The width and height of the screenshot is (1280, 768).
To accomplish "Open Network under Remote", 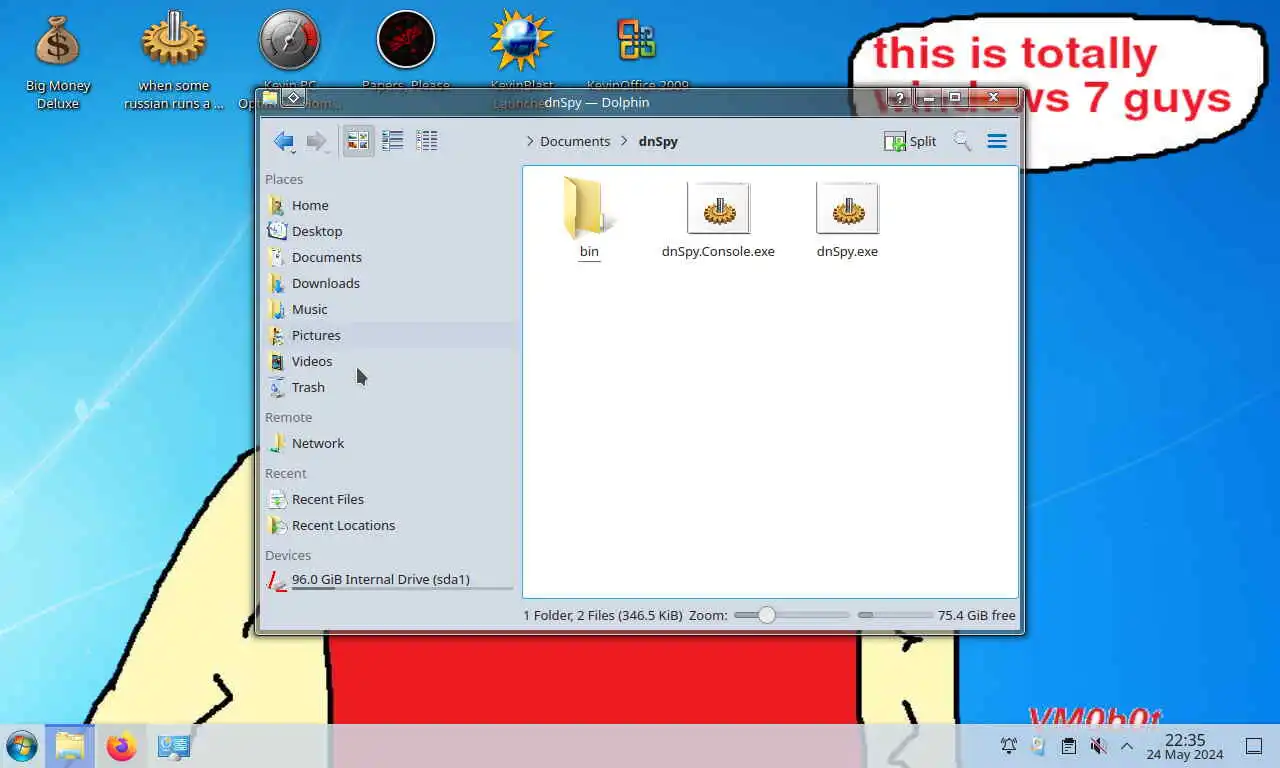I will [x=388, y=443].
